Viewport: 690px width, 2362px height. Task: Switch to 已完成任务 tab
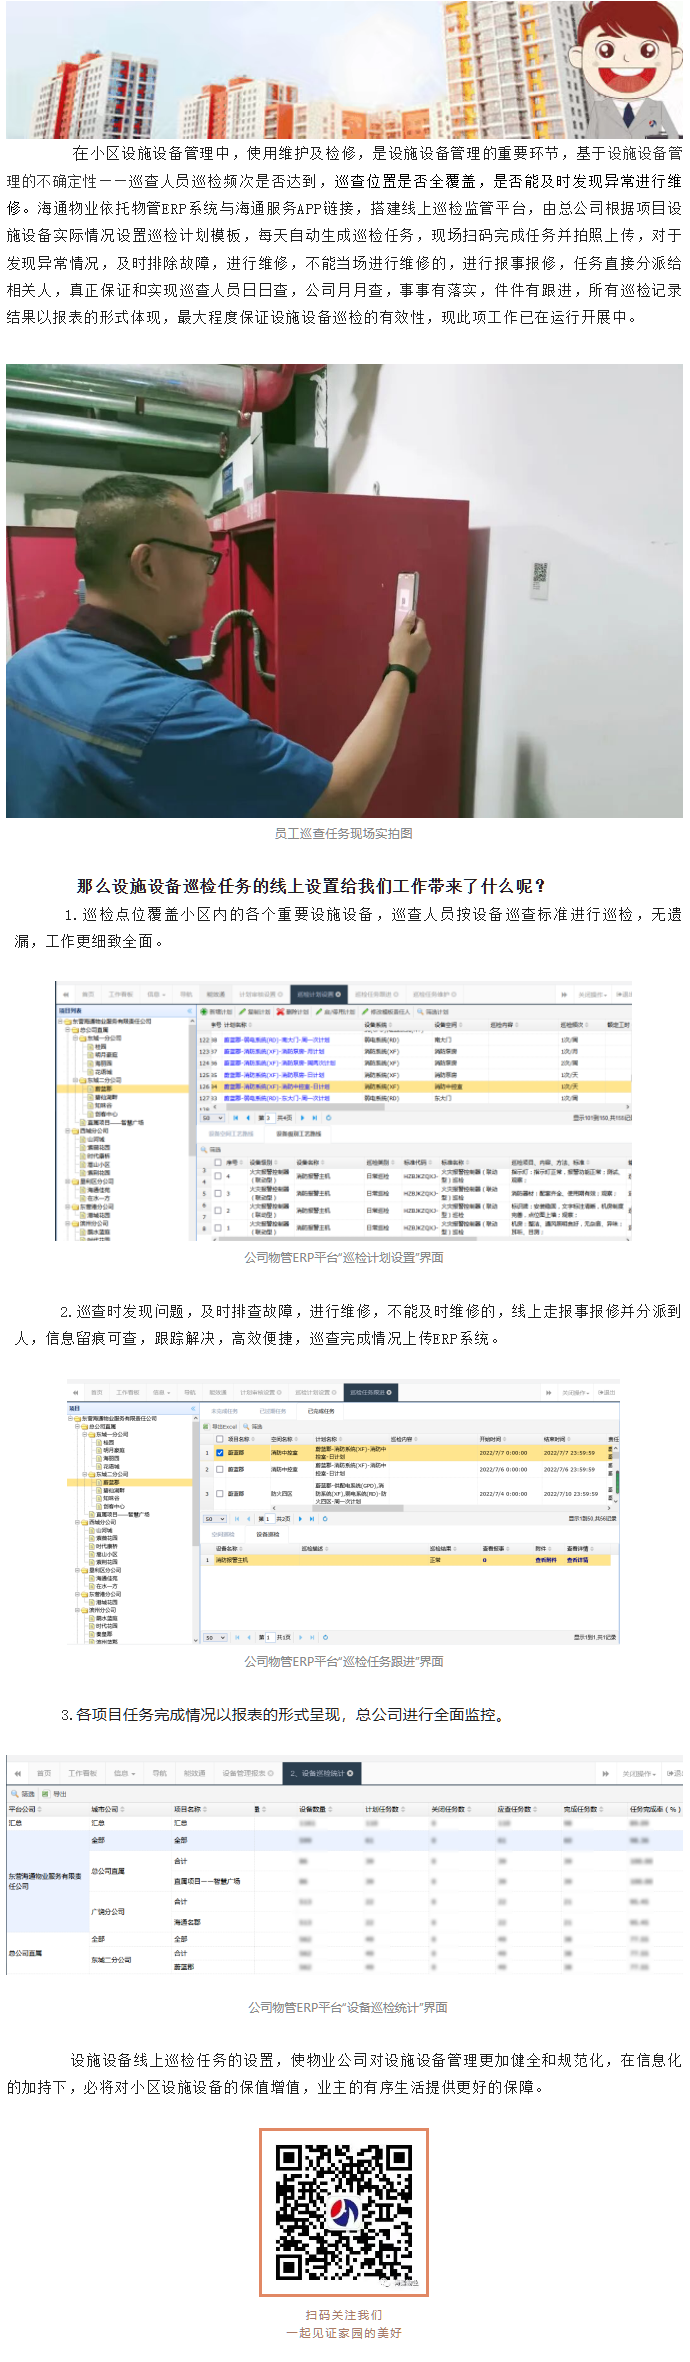[x=321, y=1411]
